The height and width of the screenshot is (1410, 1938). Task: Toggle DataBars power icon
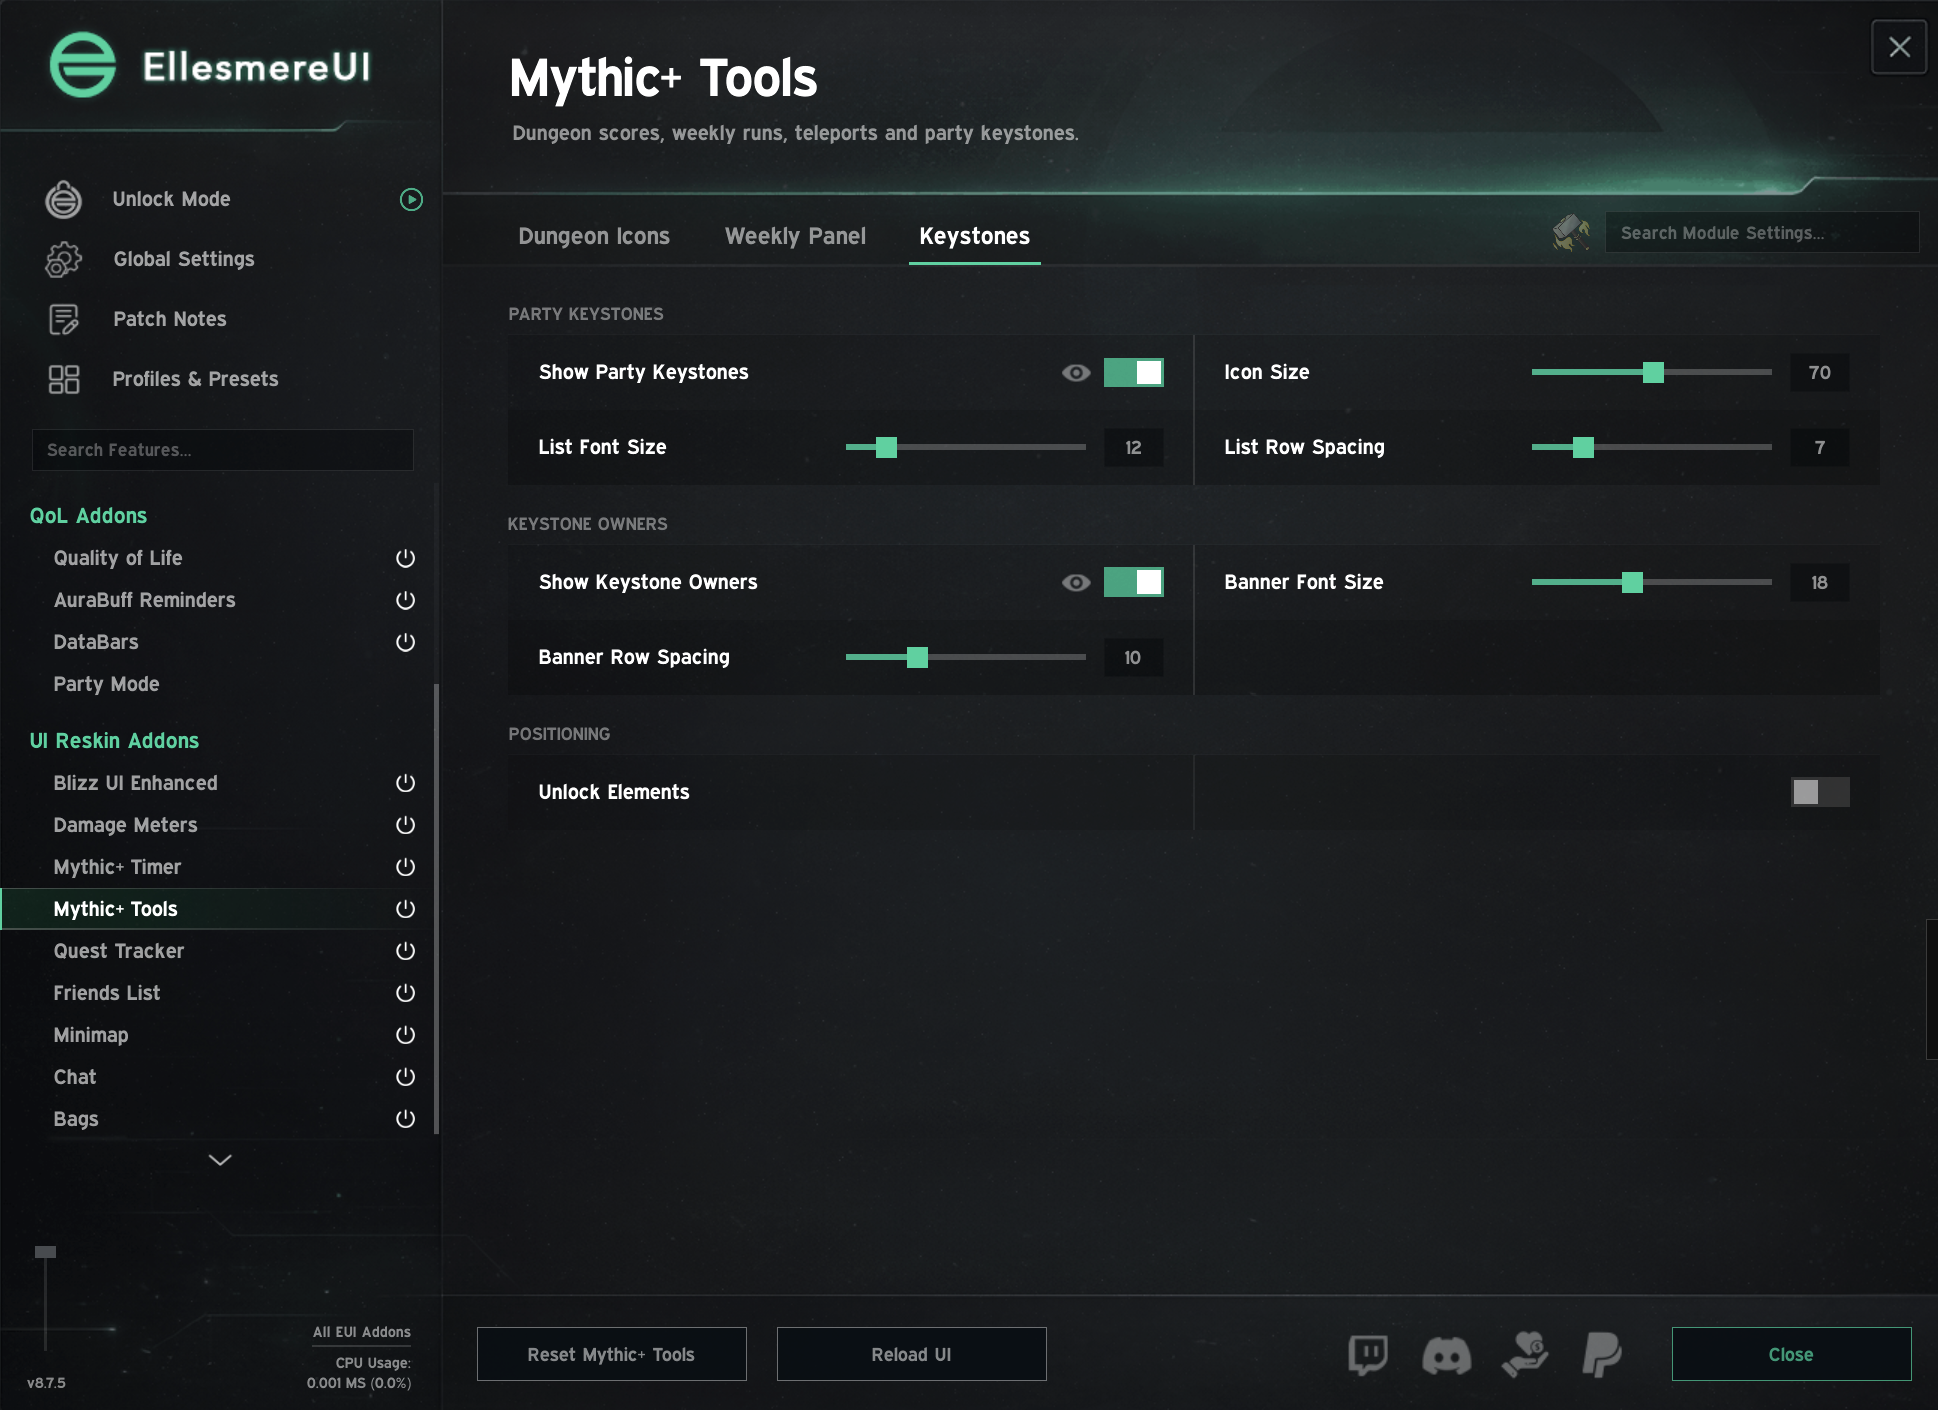click(x=405, y=642)
